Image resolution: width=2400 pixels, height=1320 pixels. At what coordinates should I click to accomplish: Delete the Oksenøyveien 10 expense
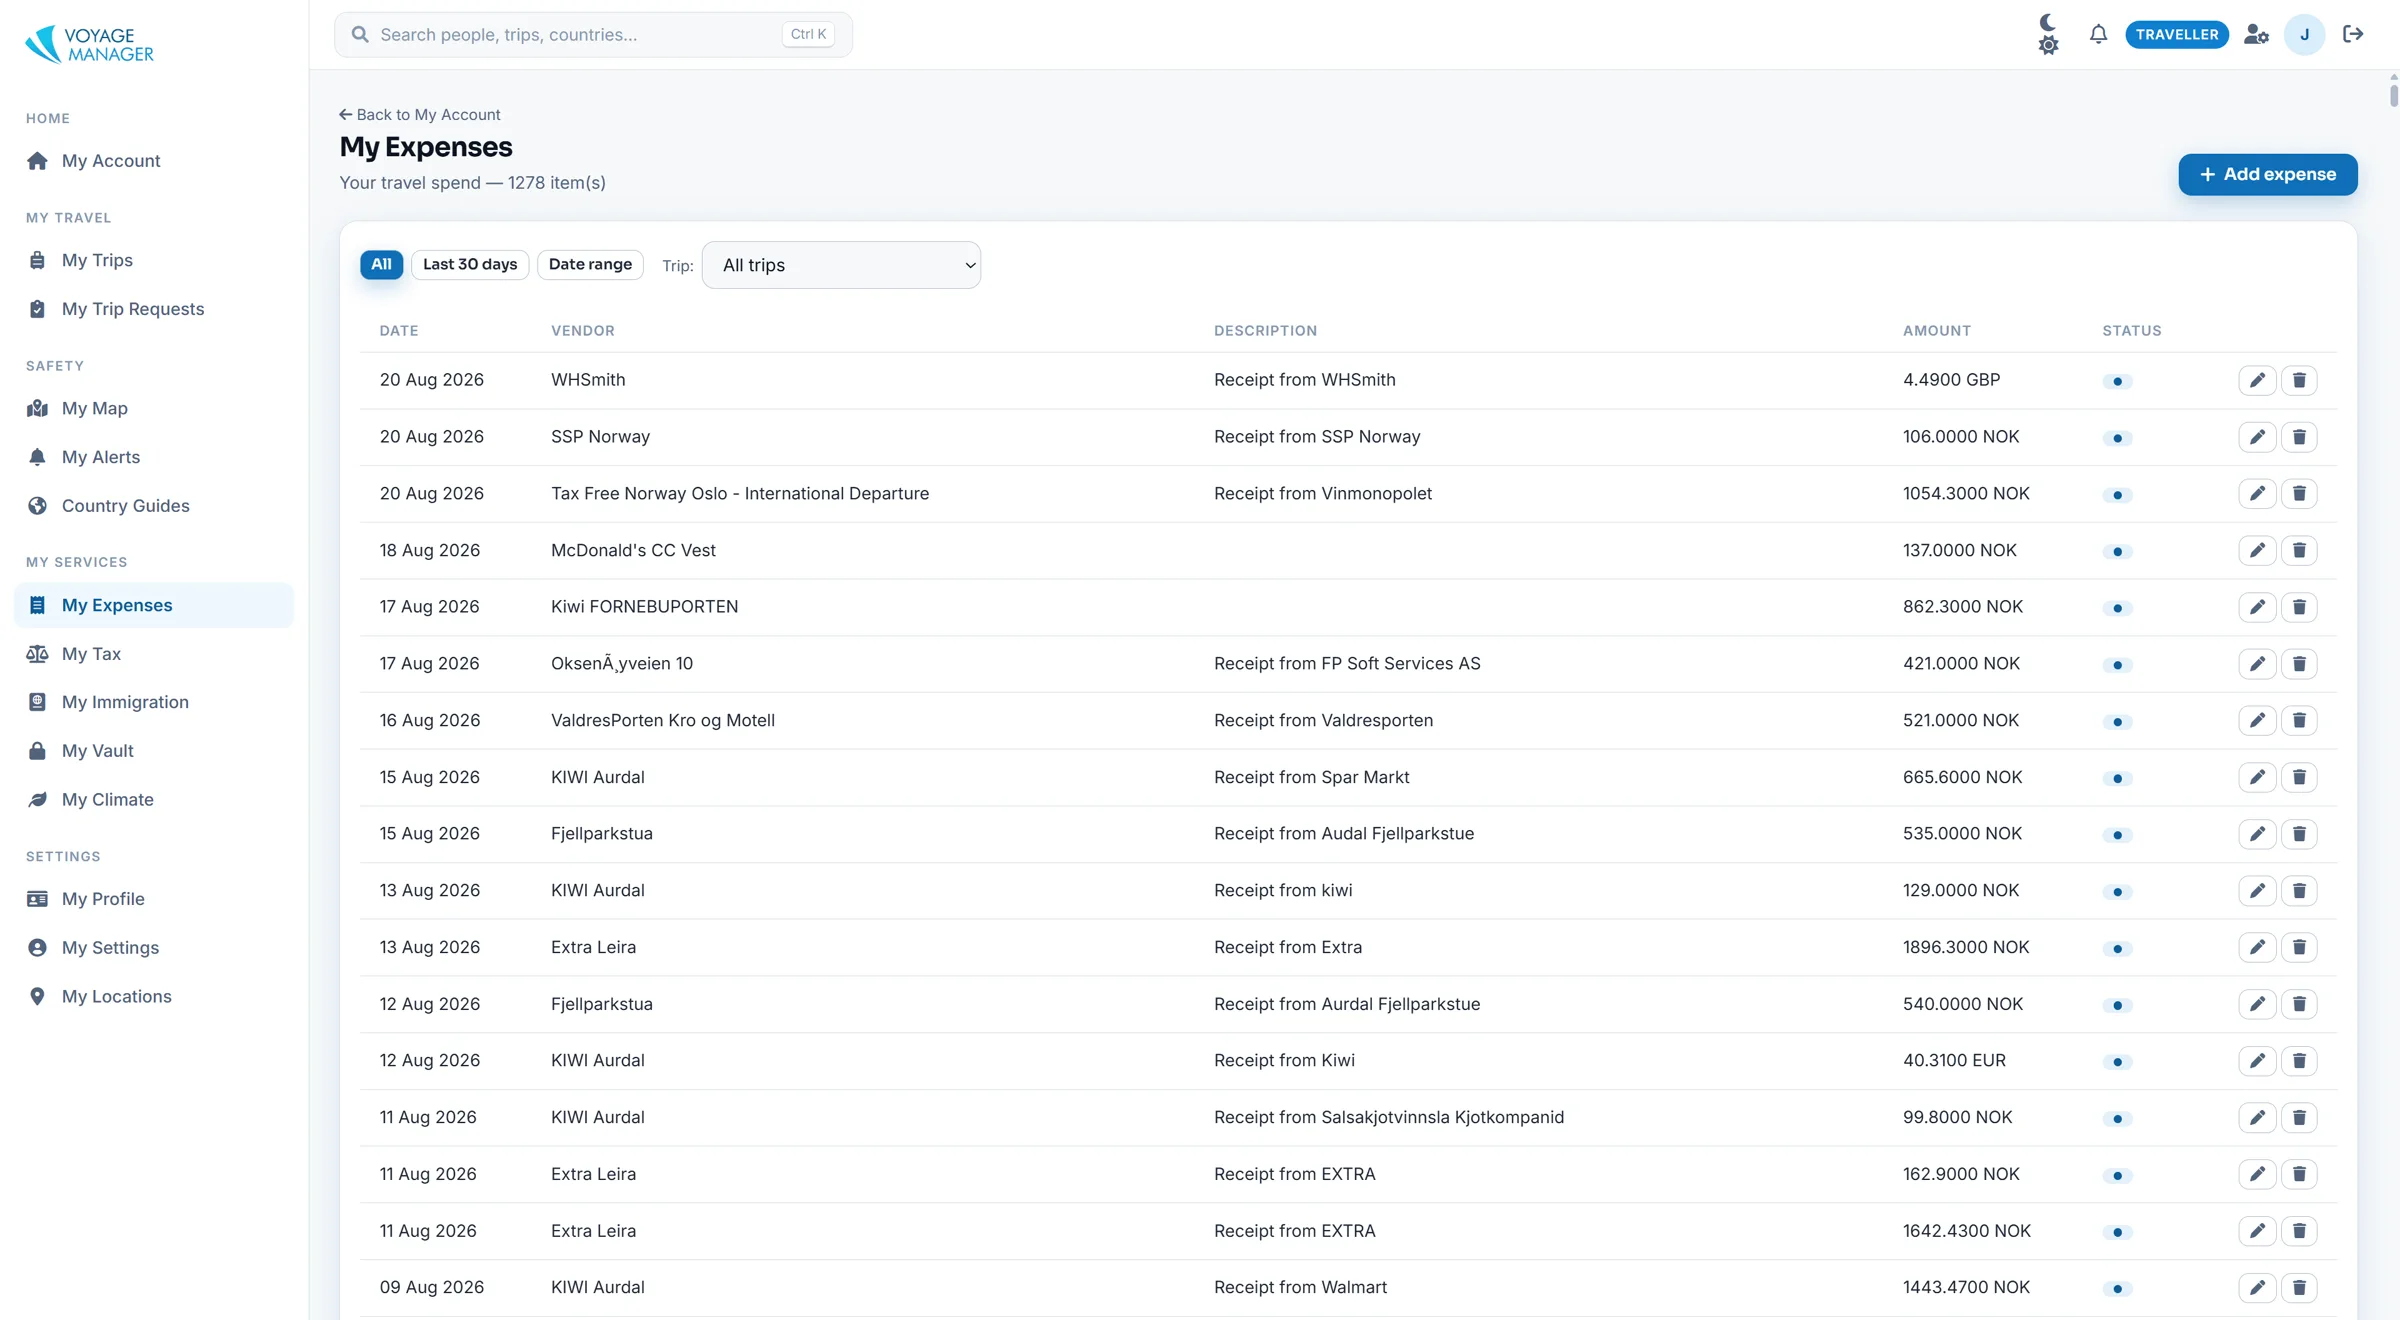point(2299,664)
